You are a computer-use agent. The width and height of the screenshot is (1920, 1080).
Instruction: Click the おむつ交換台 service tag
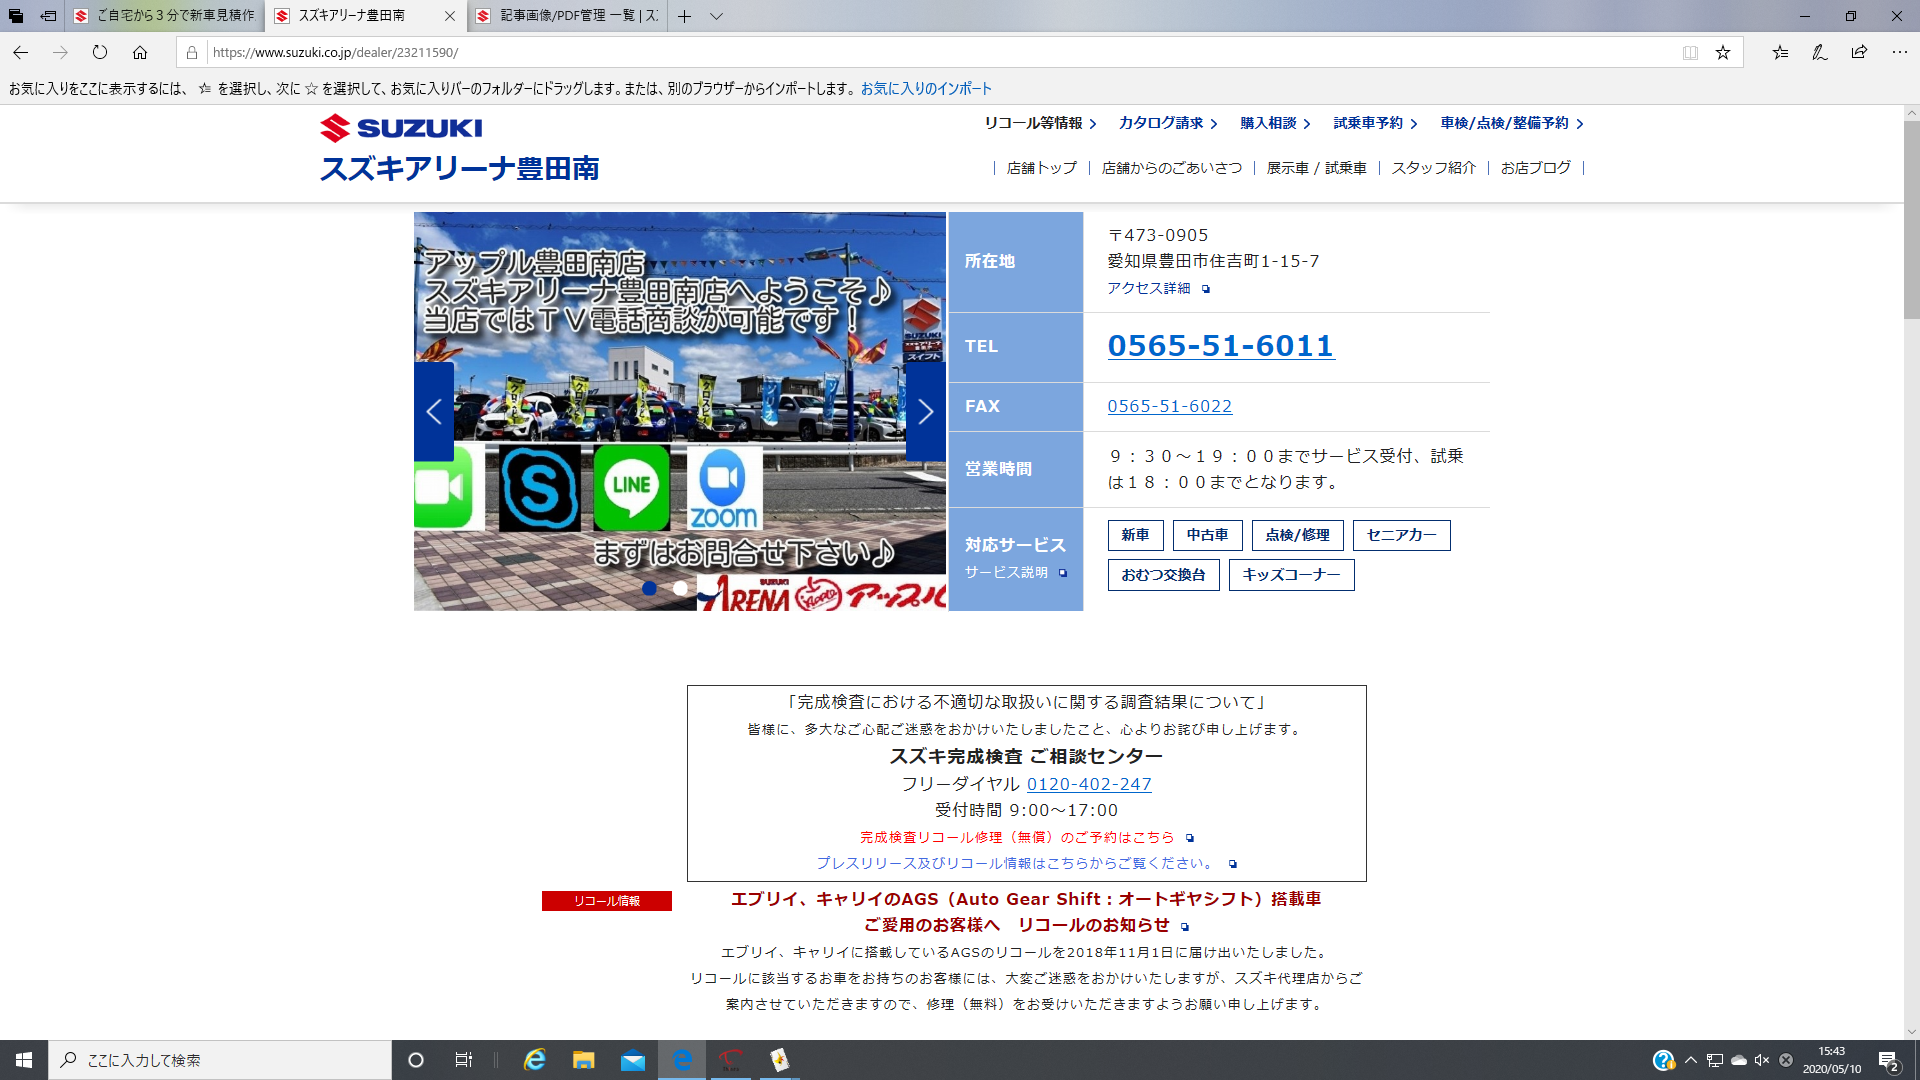pos(1163,575)
